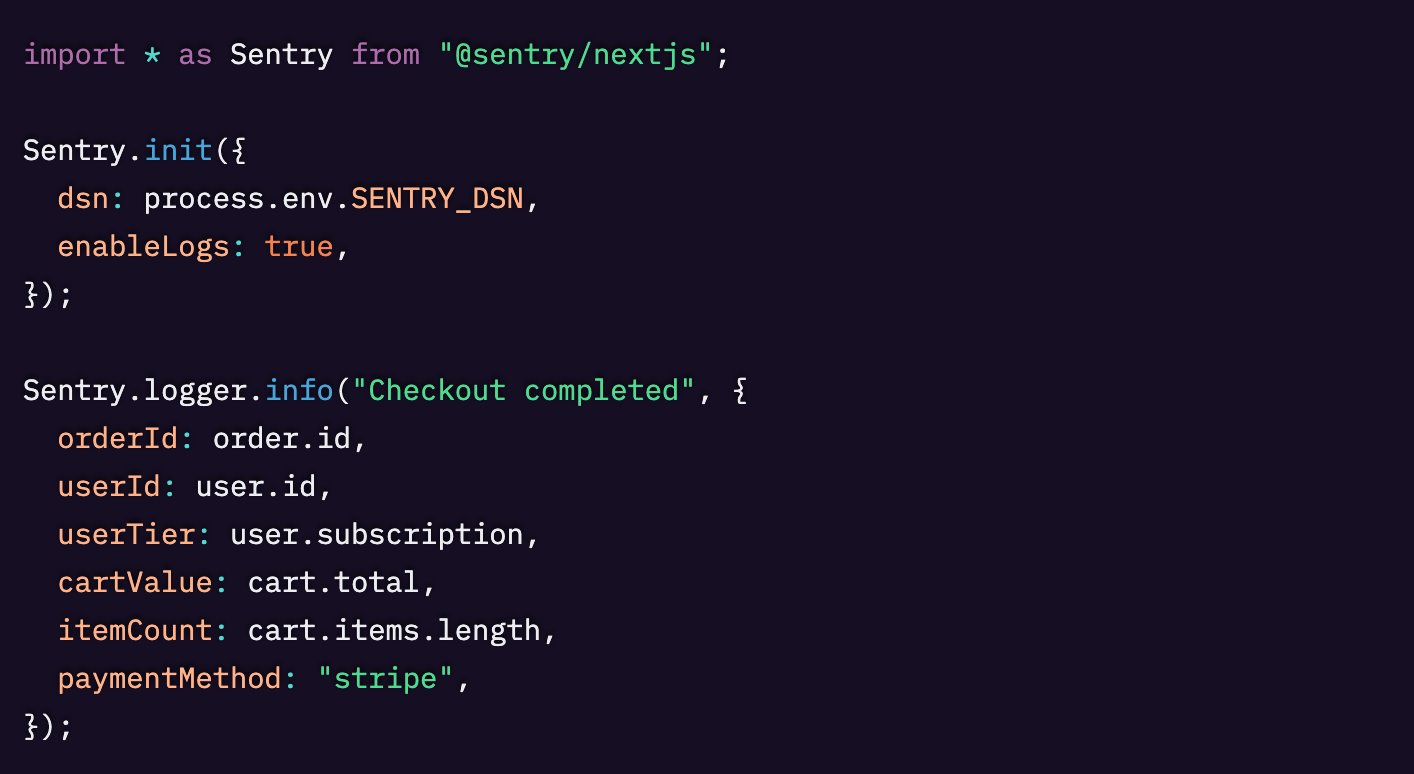Place cursor on cart.items.length expression
Screen dimensions: 1414x774
click(394, 630)
